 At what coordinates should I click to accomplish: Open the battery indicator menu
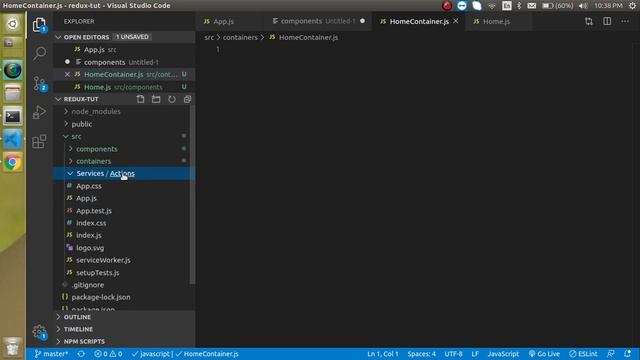point(558,6)
